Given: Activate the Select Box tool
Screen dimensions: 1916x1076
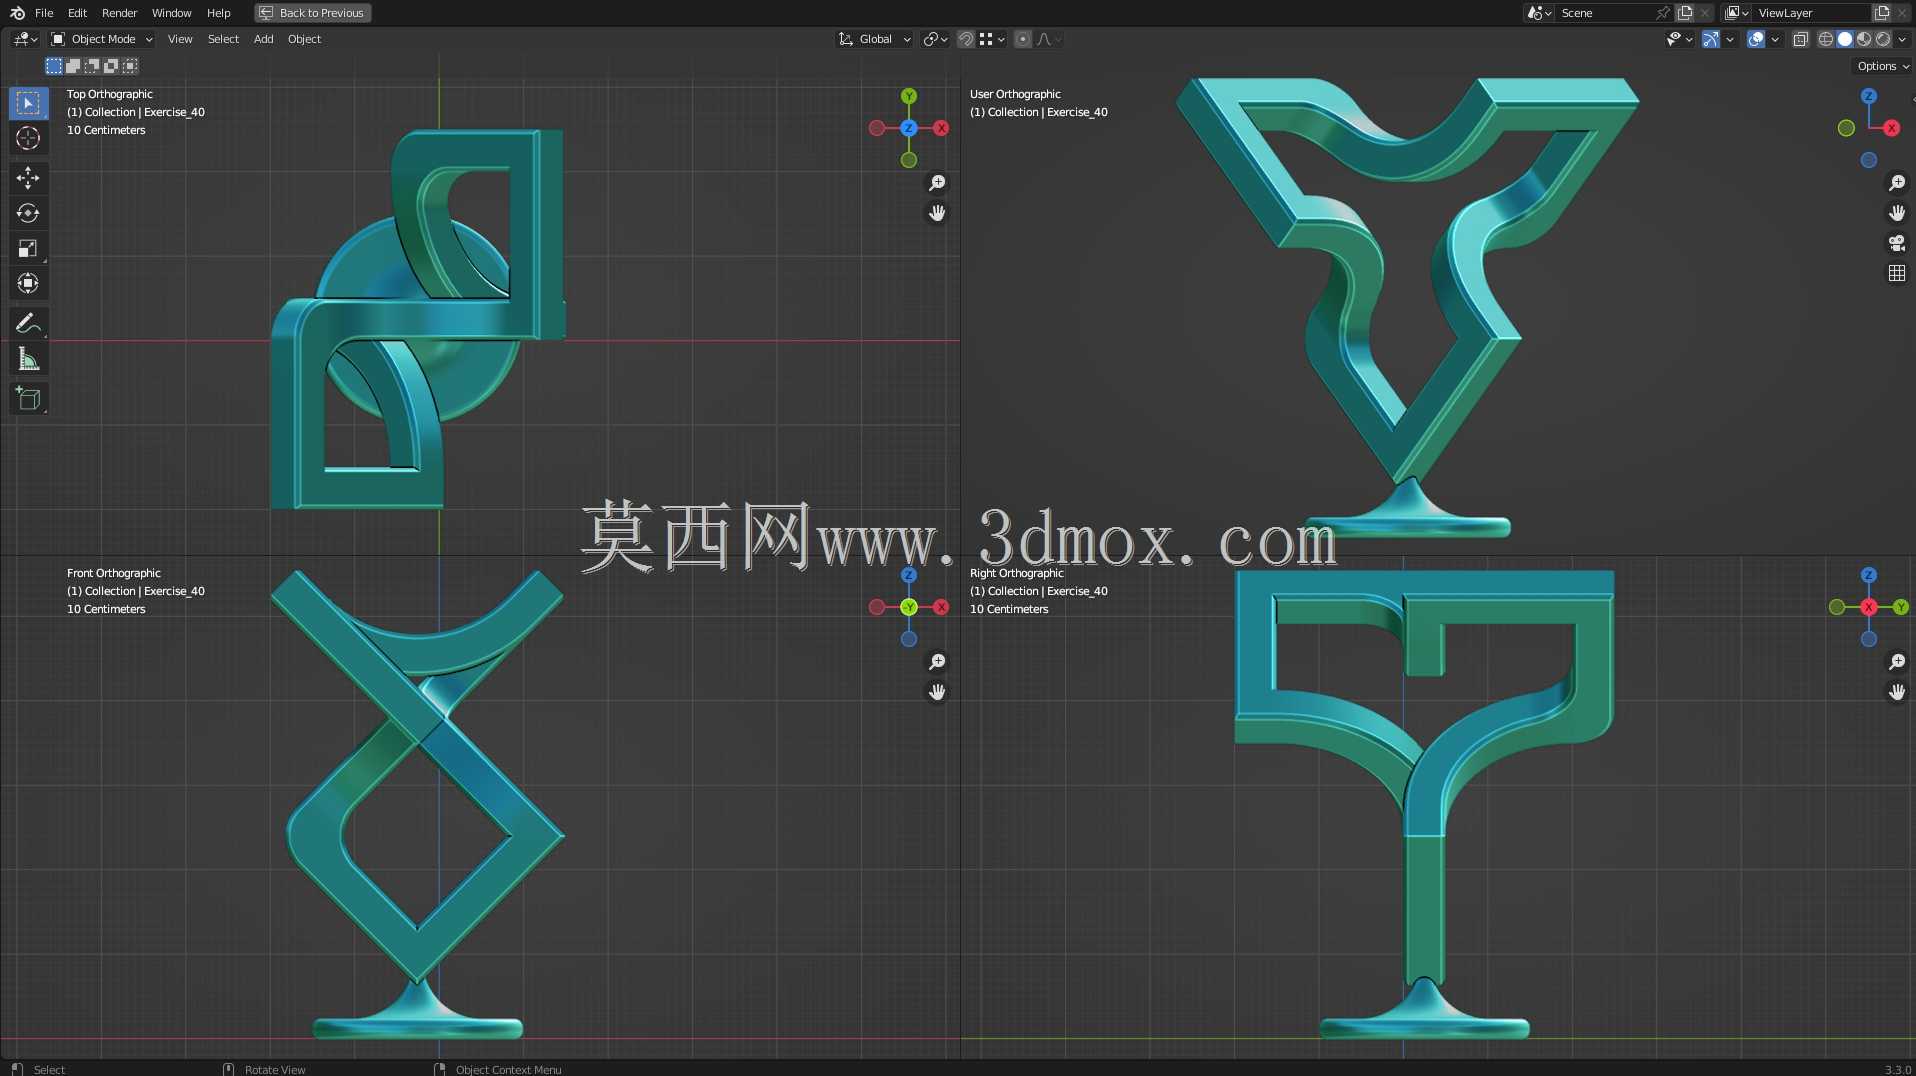Looking at the screenshot, I should click(28, 103).
